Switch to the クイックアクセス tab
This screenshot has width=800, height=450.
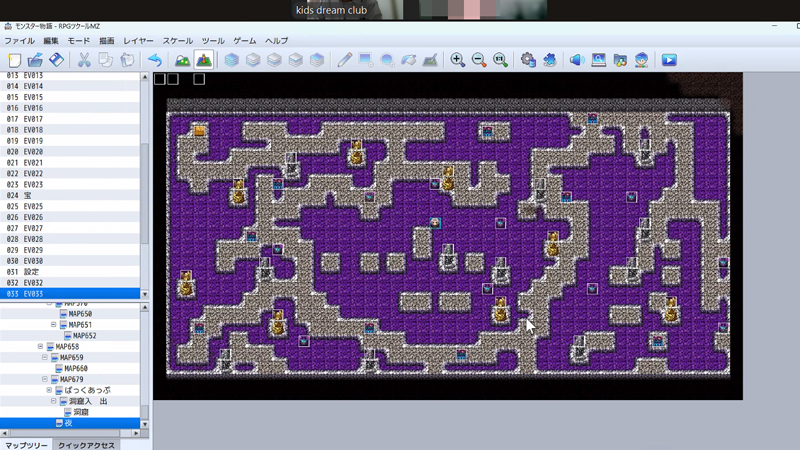point(85,445)
